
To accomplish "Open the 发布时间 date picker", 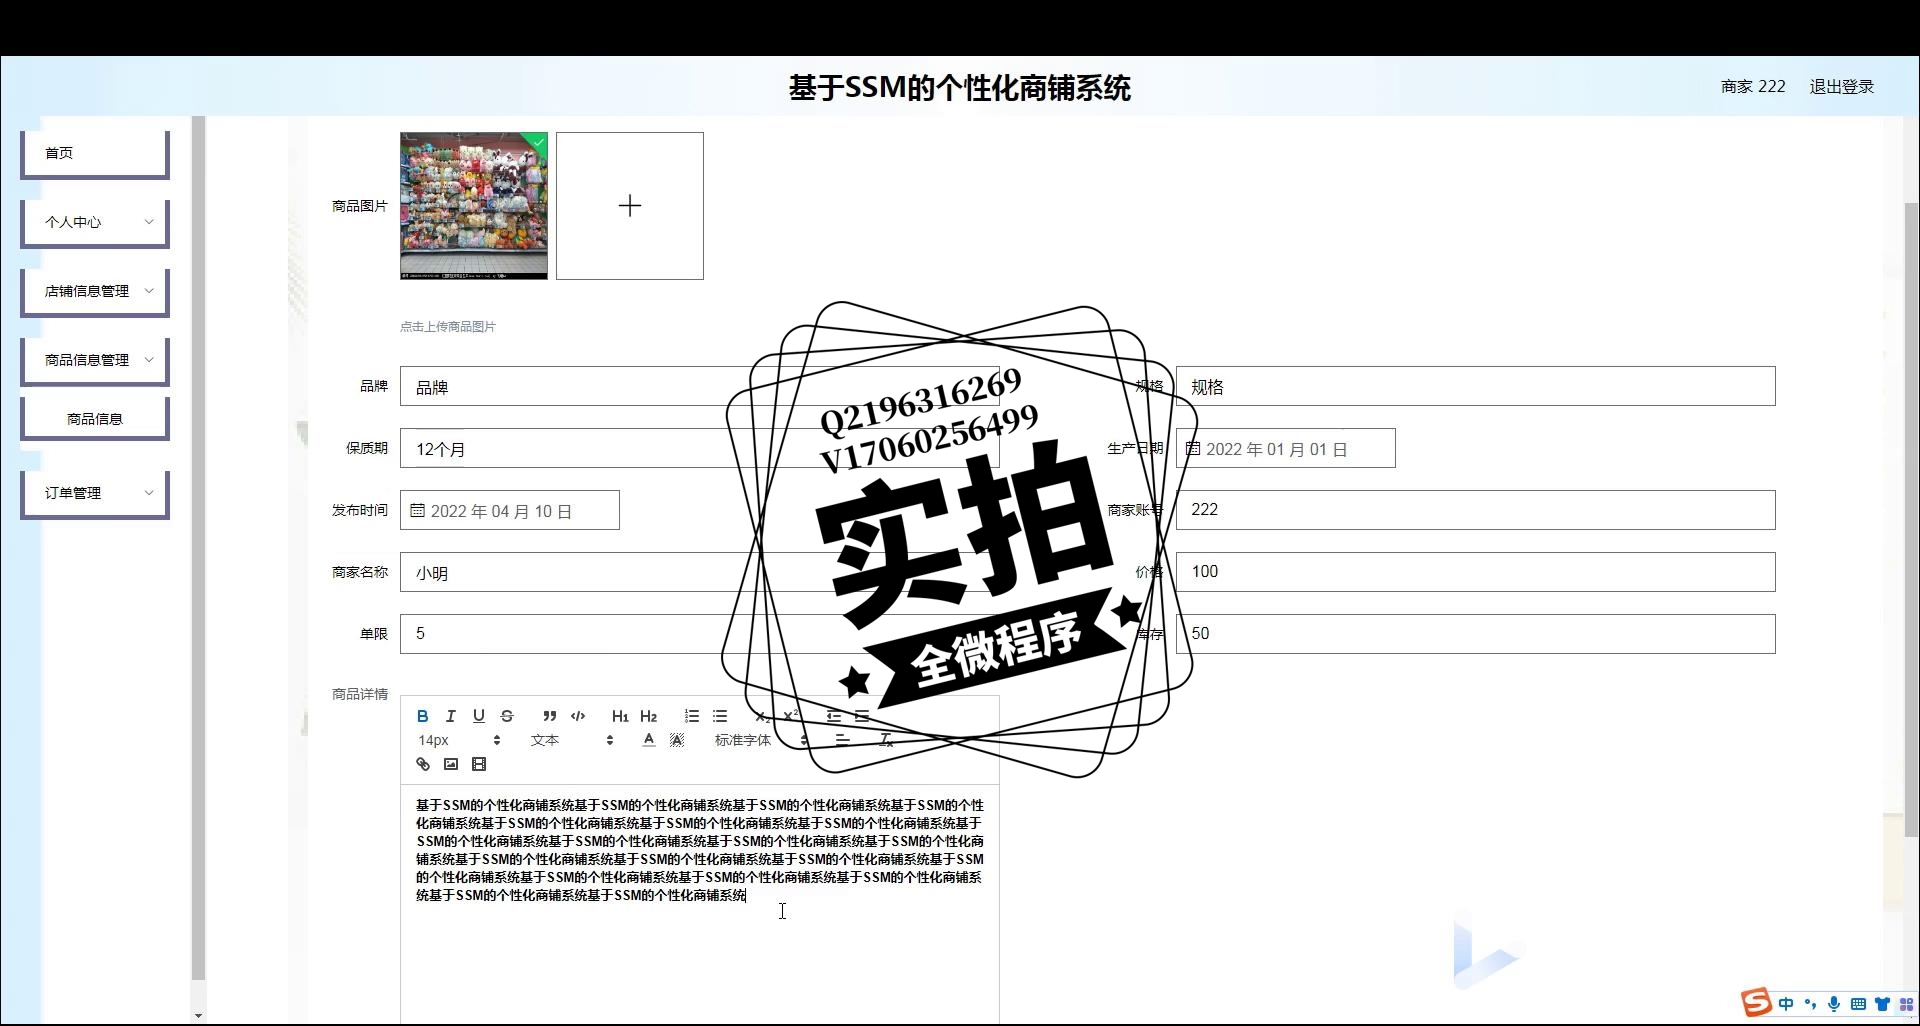I will coord(510,510).
